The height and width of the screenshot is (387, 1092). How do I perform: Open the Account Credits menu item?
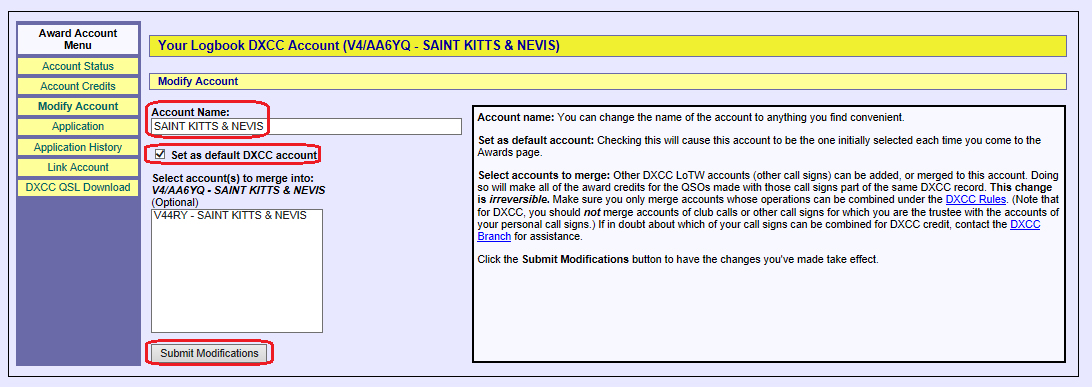[x=78, y=86]
